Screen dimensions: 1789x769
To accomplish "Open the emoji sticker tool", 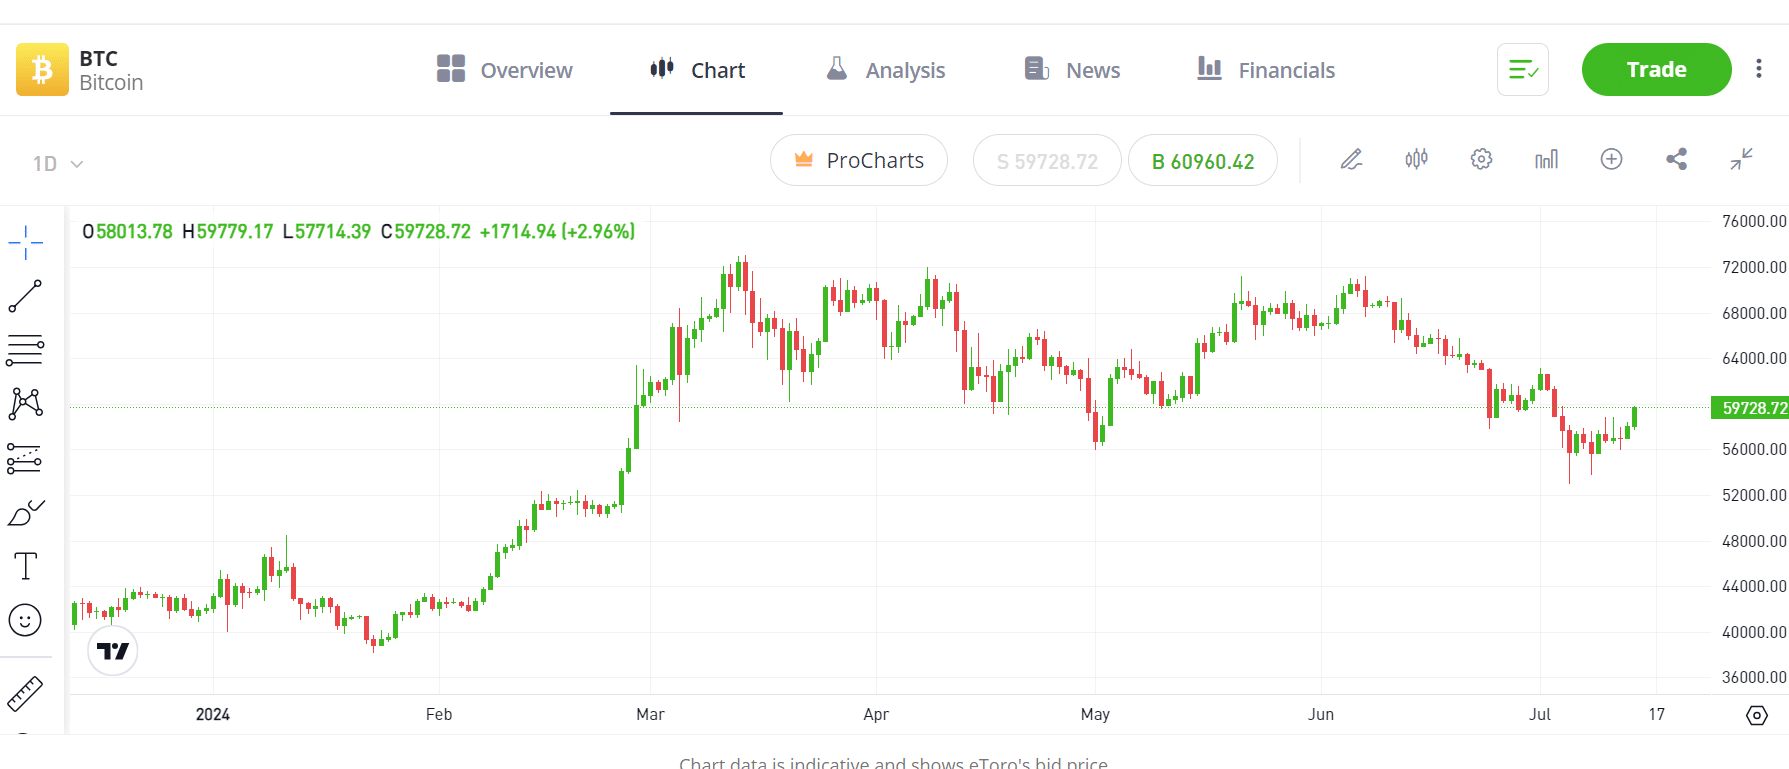I will coord(26,620).
